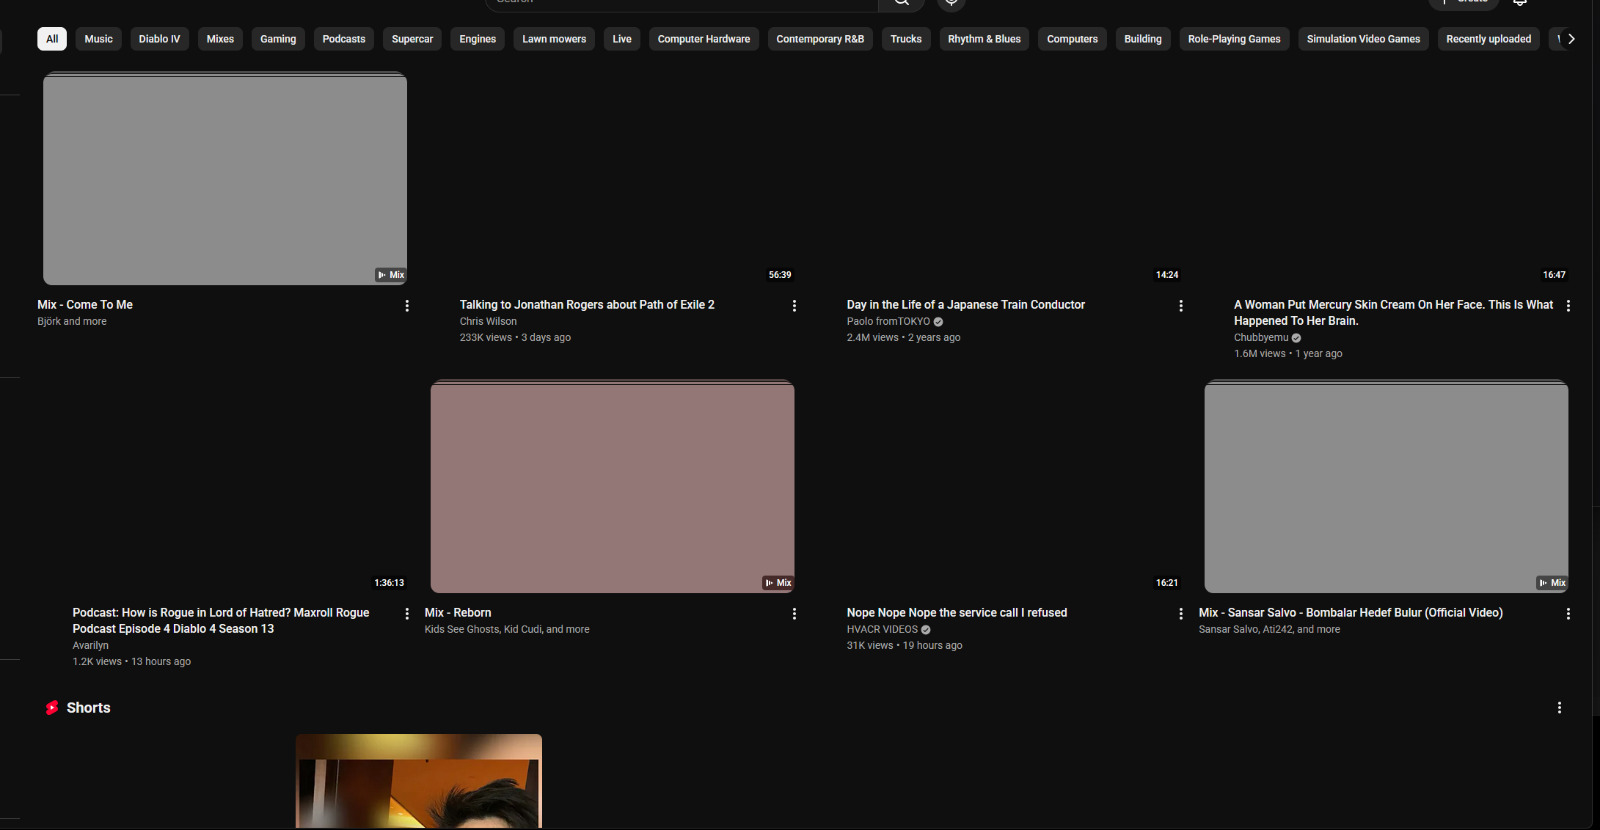Image resolution: width=1600 pixels, height=830 pixels.
Task: Click the 56:39 duration badge
Action: [780, 275]
